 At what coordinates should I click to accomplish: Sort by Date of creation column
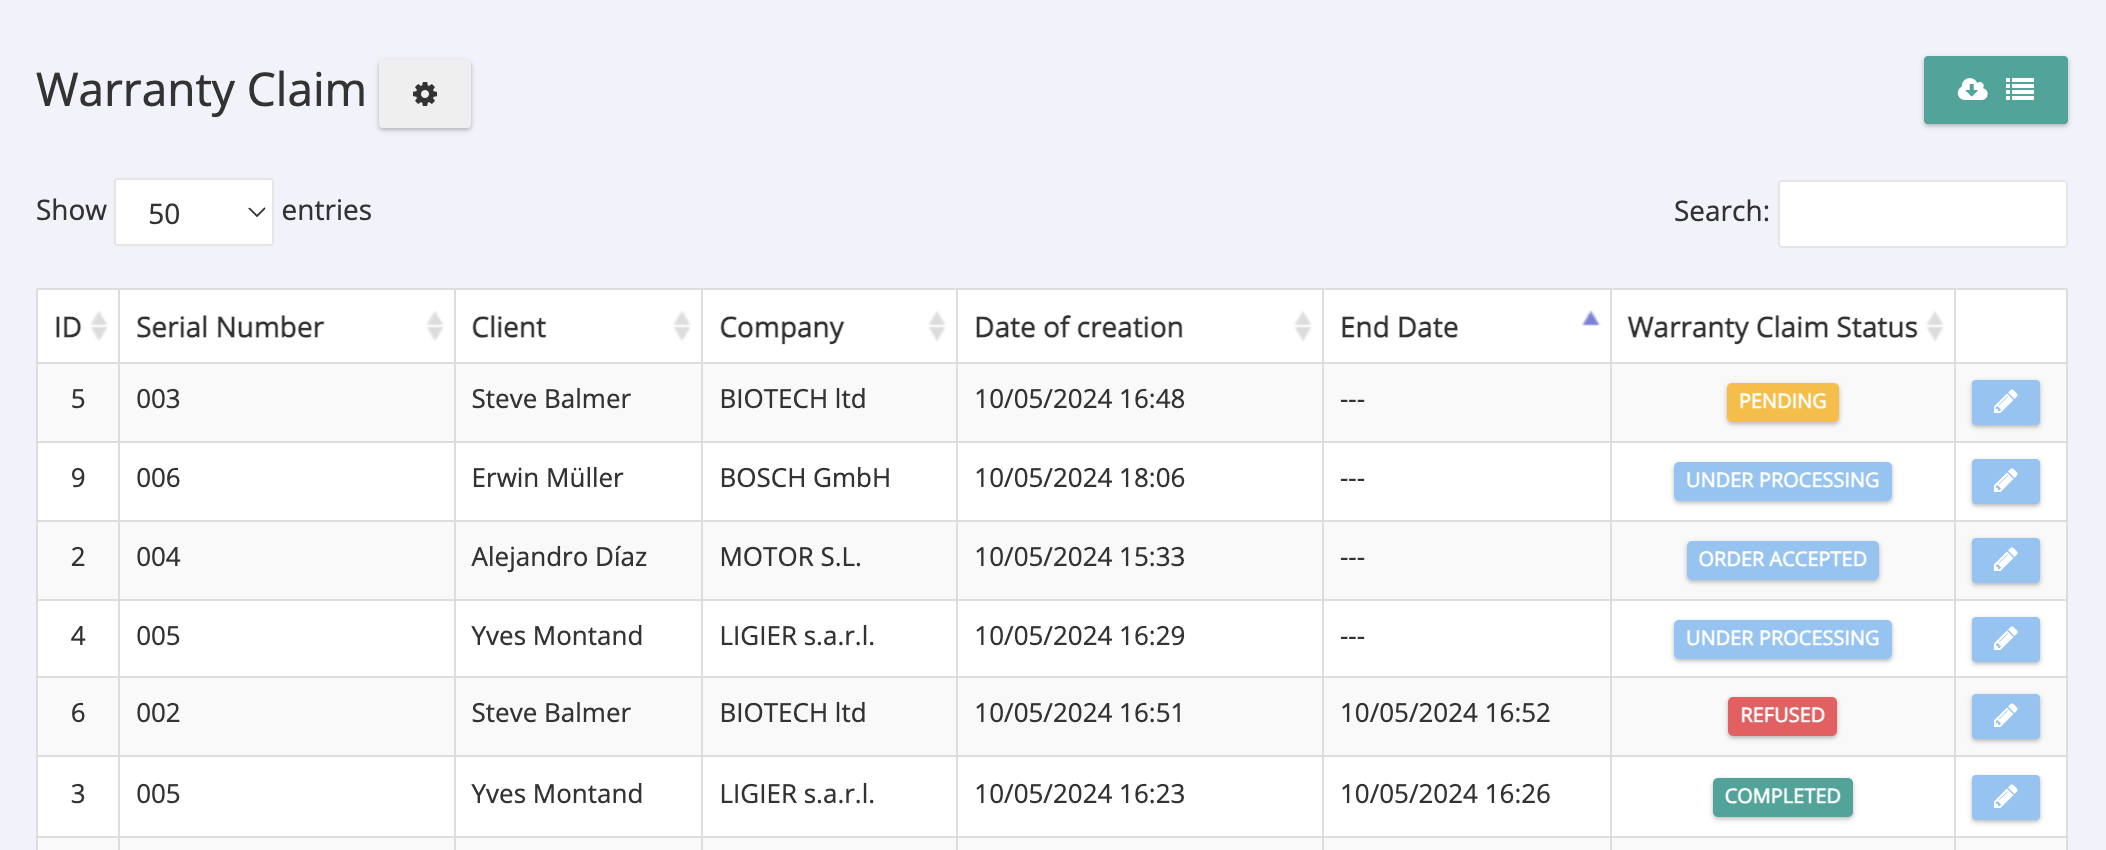(x=1140, y=327)
